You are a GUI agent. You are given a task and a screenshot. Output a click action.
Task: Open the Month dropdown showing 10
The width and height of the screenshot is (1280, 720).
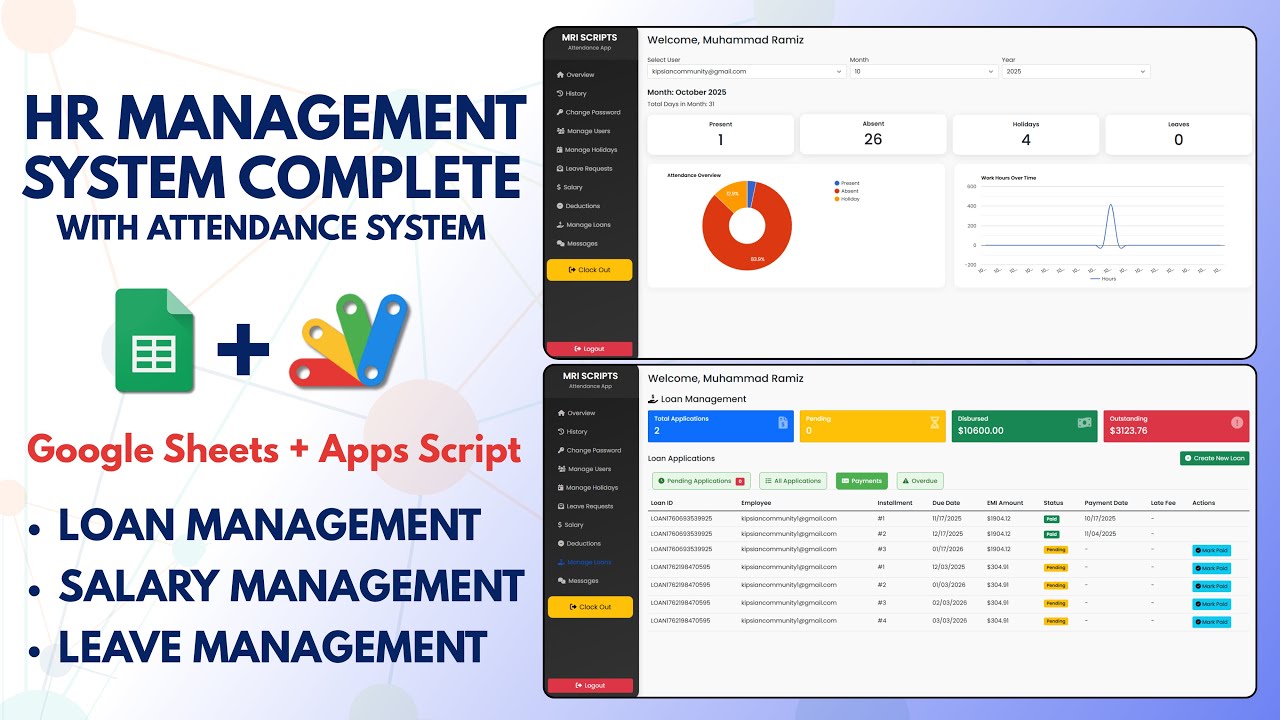[924, 72]
